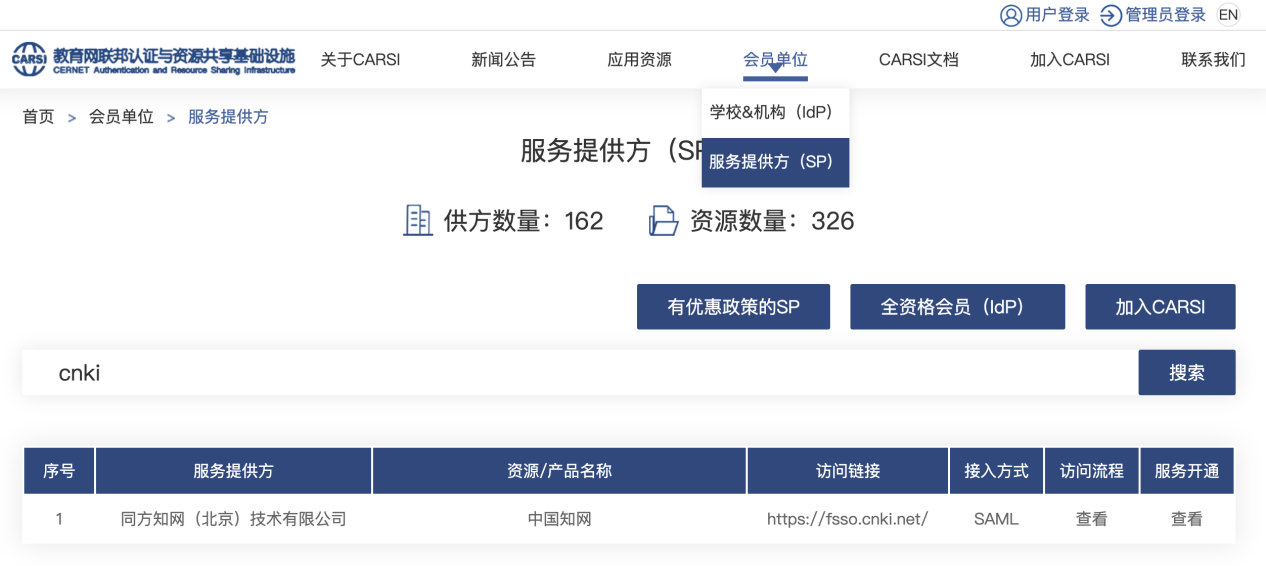1266x566 pixels.
Task: Click the CARSI logo icon
Action: (29, 59)
